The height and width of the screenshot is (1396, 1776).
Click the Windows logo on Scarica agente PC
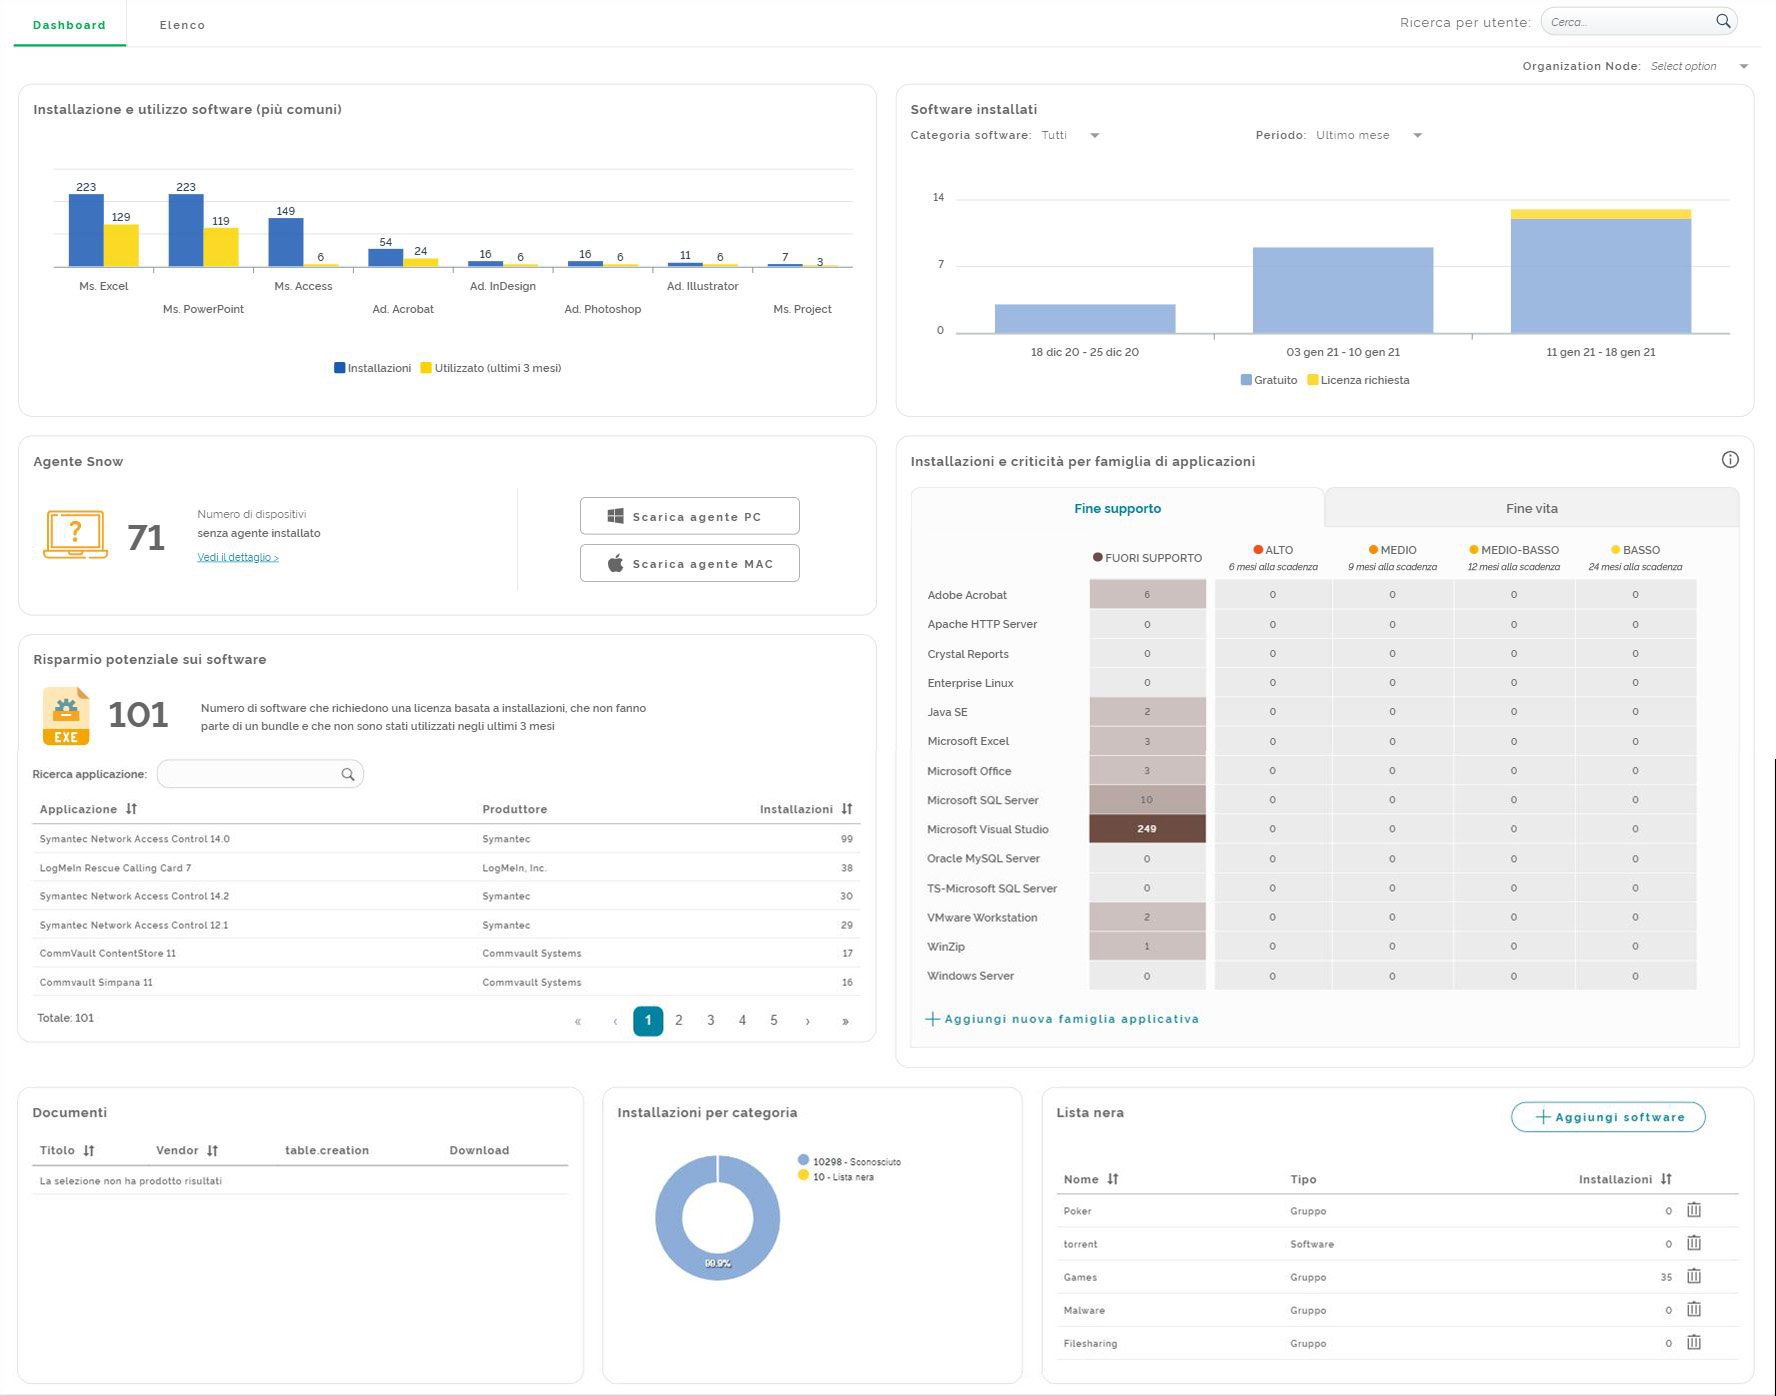pos(616,517)
